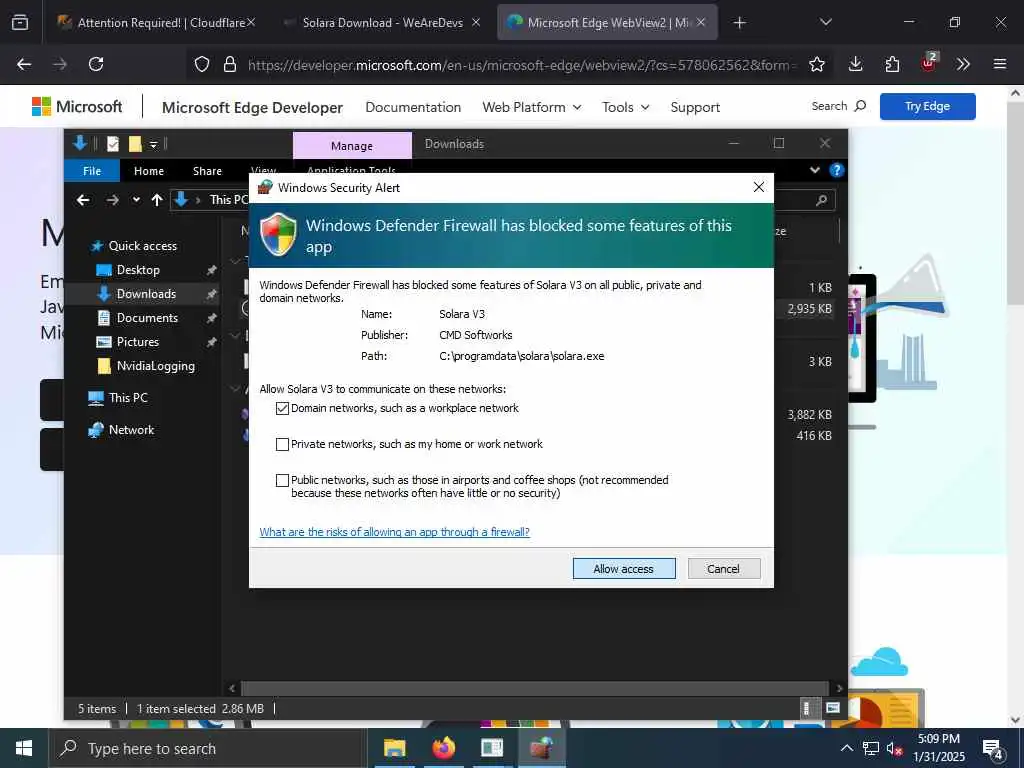Open recent locations dropdown in Explorer
This screenshot has height=768, width=1024.
click(136, 200)
